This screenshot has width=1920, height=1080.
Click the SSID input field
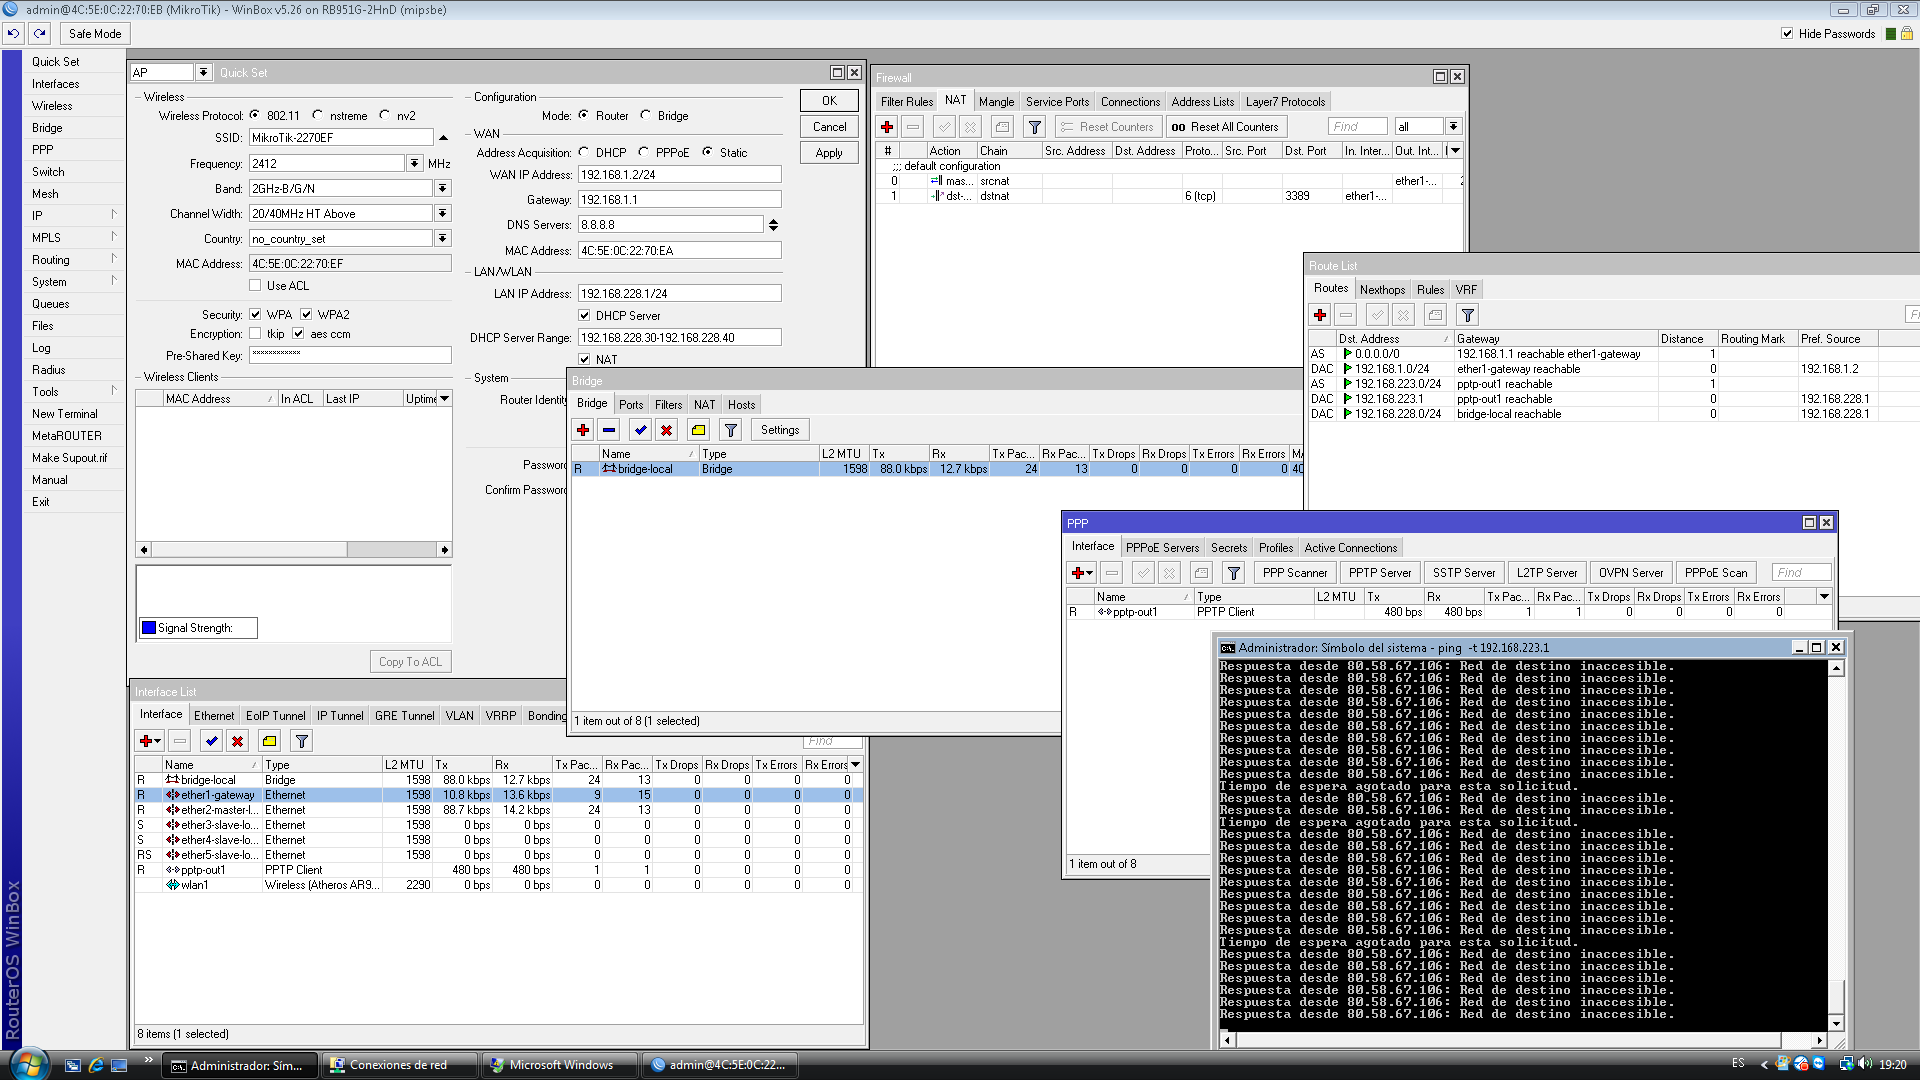click(x=341, y=138)
